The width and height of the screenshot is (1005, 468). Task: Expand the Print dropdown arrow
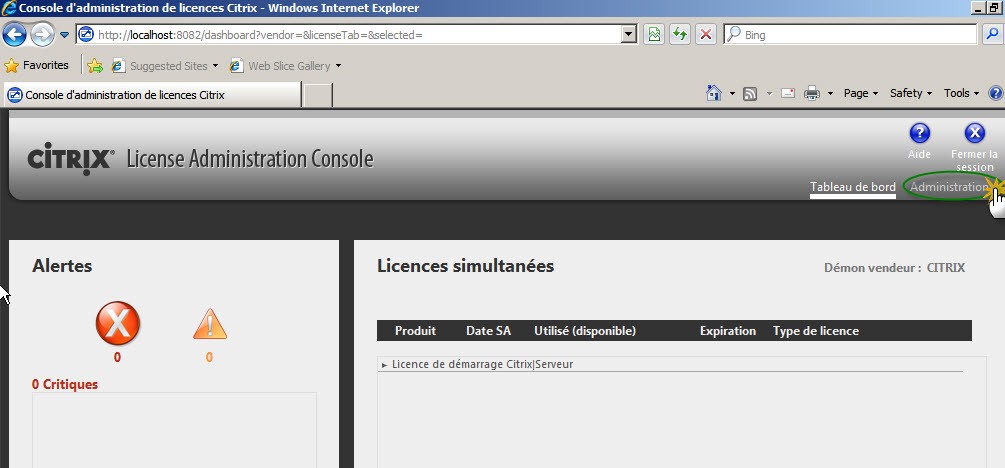830,94
